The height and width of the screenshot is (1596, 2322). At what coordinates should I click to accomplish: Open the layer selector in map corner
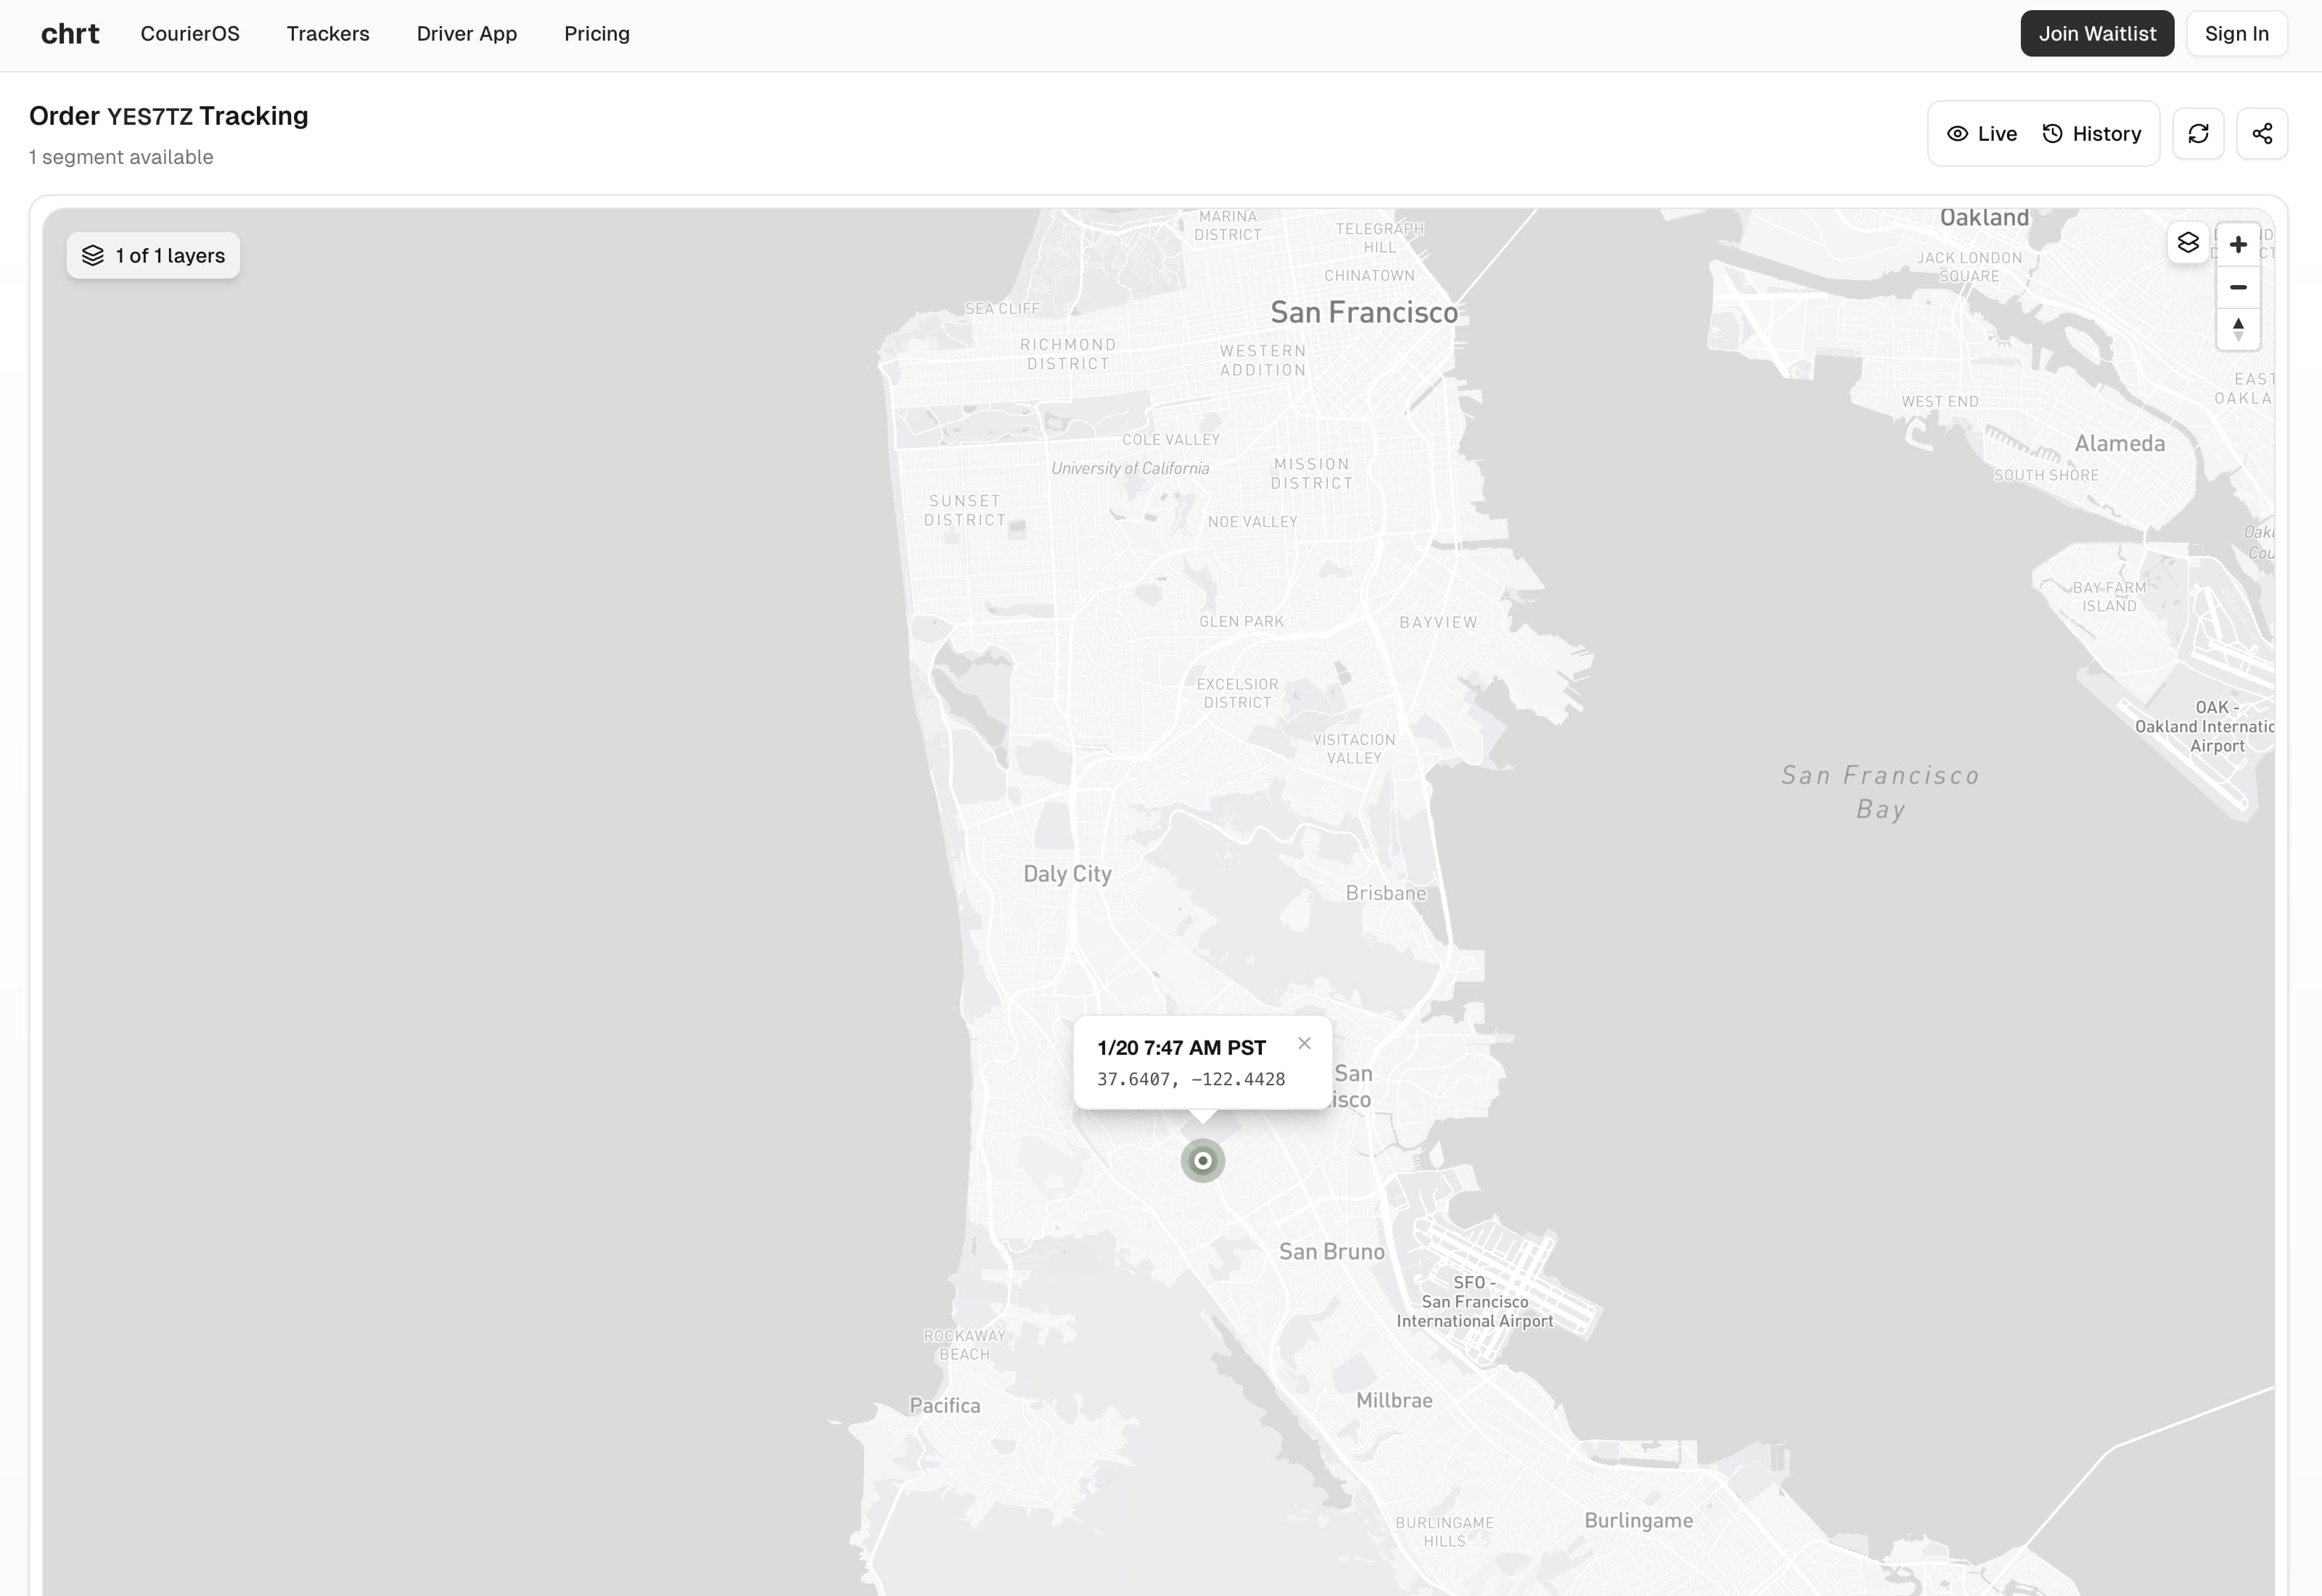coord(2188,243)
